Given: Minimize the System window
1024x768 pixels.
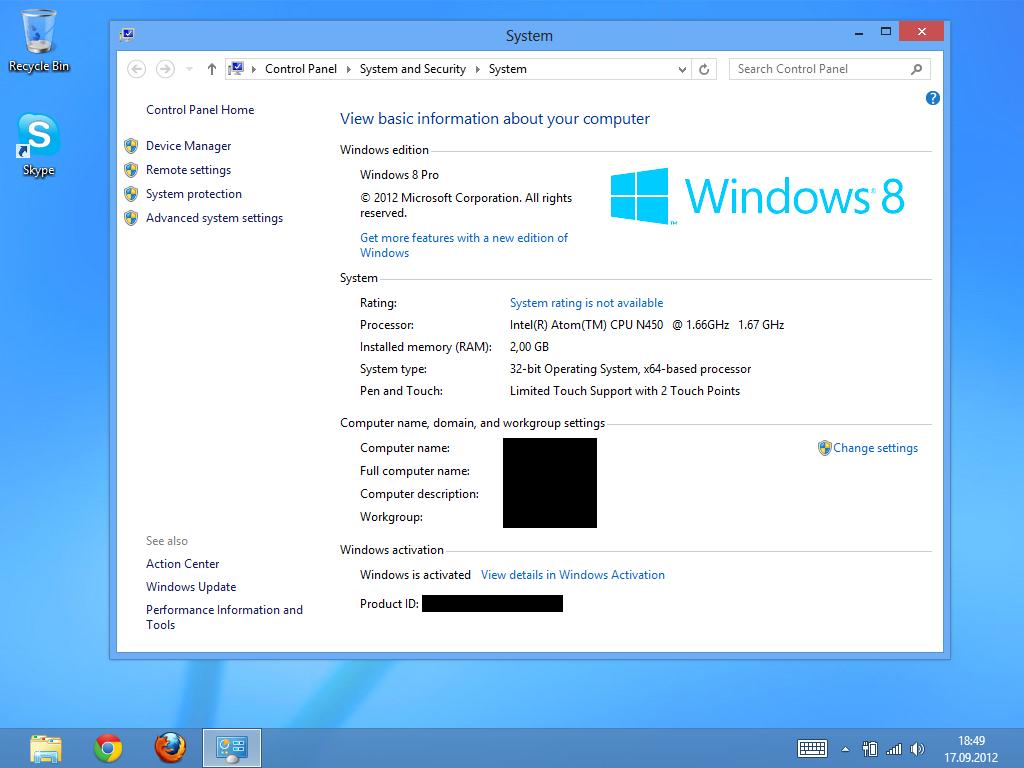Looking at the screenshot, I should [859, 32].
